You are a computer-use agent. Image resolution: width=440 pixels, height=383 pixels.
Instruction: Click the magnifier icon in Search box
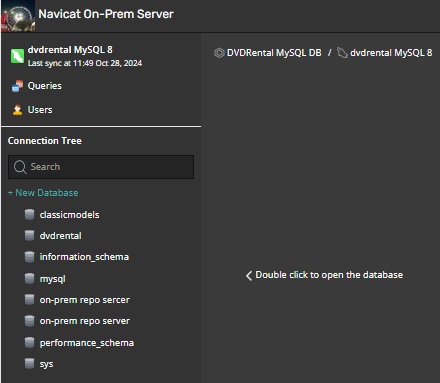20,167
